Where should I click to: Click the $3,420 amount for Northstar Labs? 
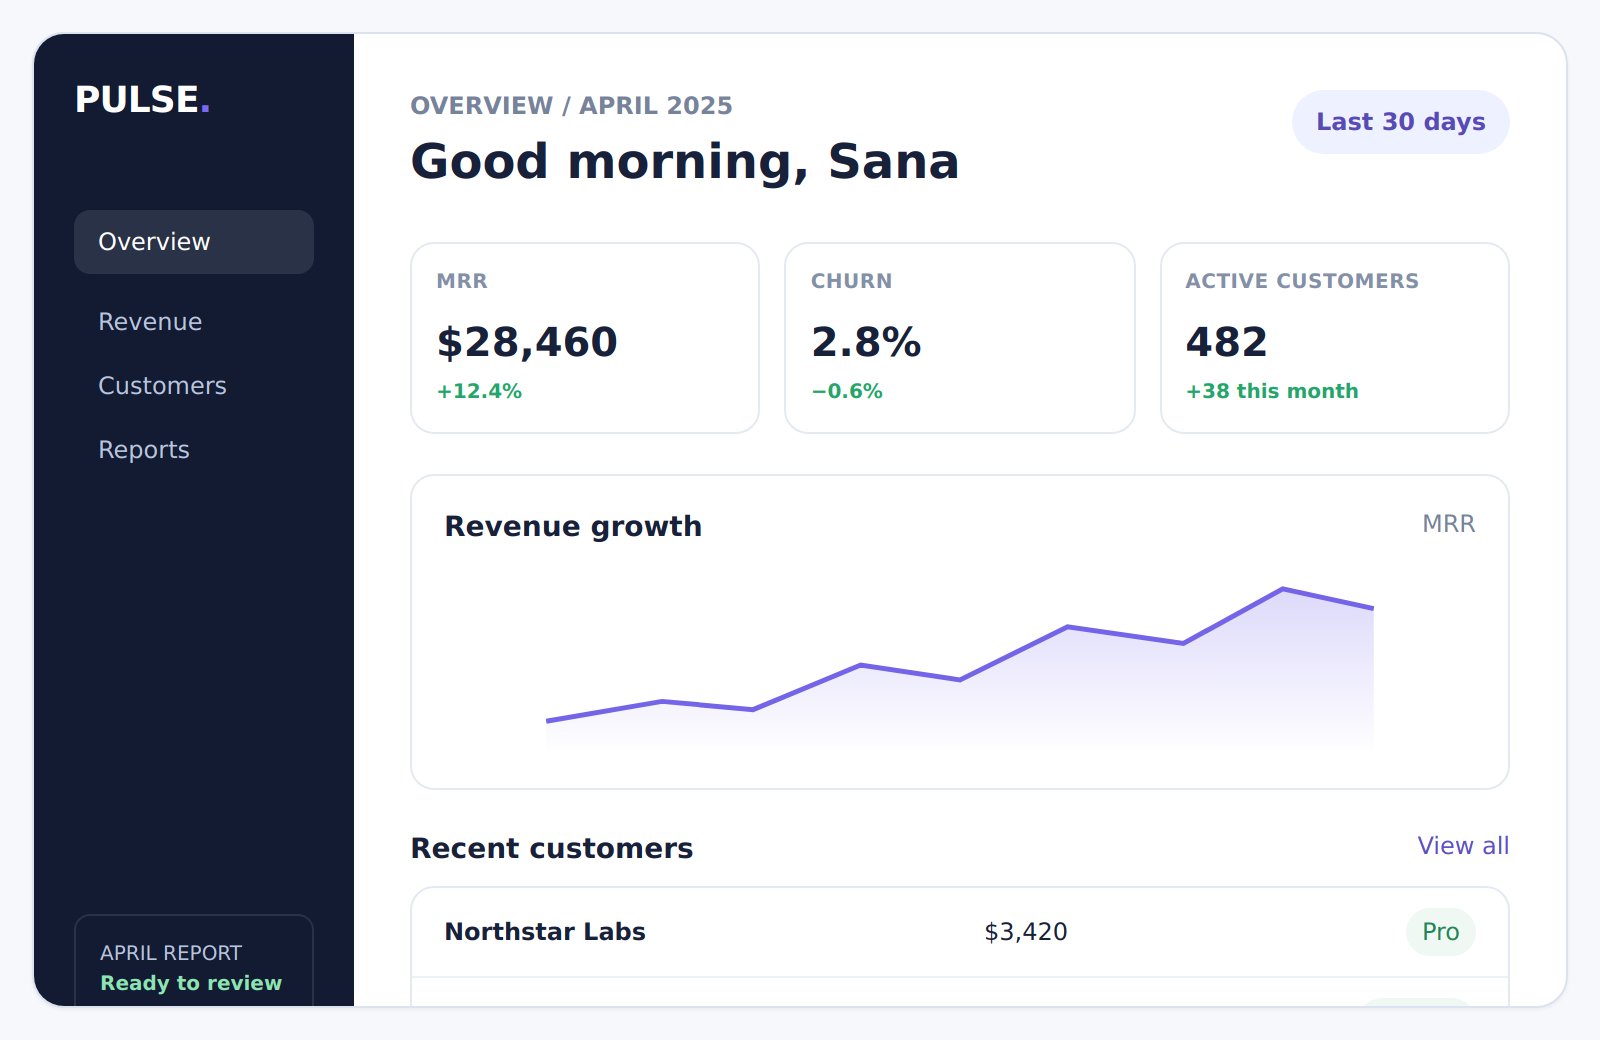pos(1026,932)
